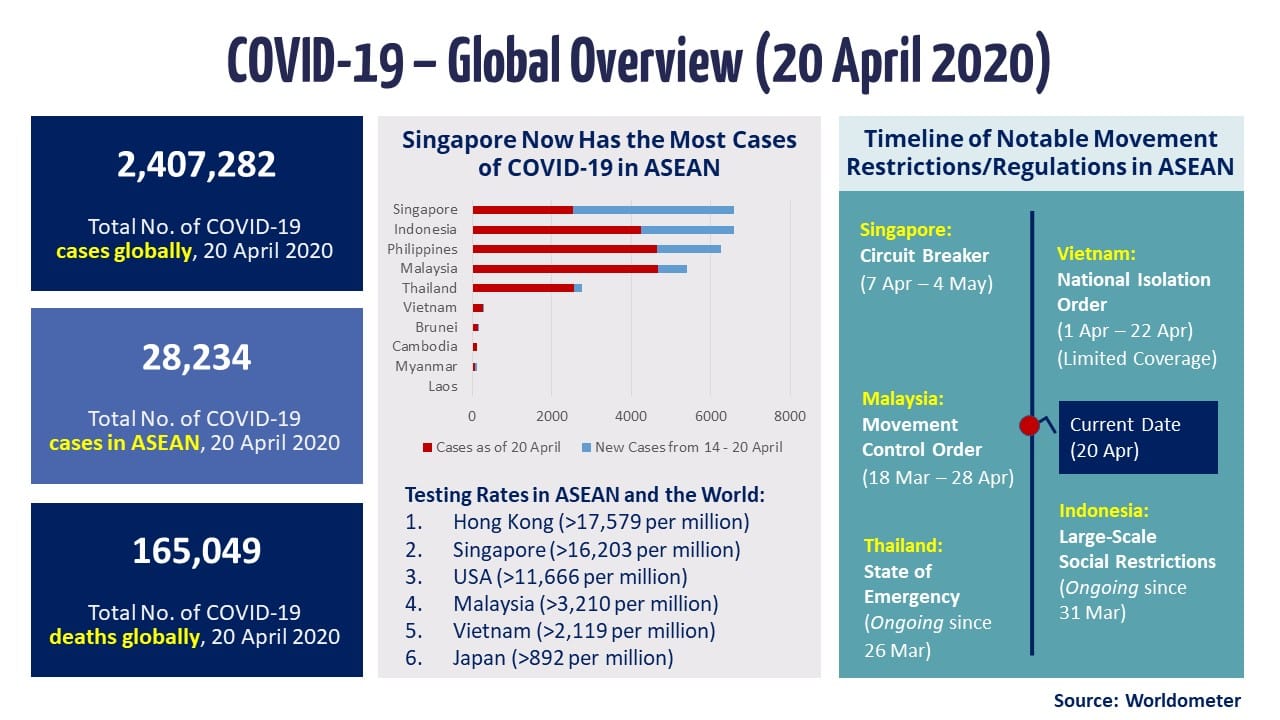Select the ASEAN cases card showing 28,234
Image resolution: width=1280 pixels, height=720 pixels.
pos(196,390)
